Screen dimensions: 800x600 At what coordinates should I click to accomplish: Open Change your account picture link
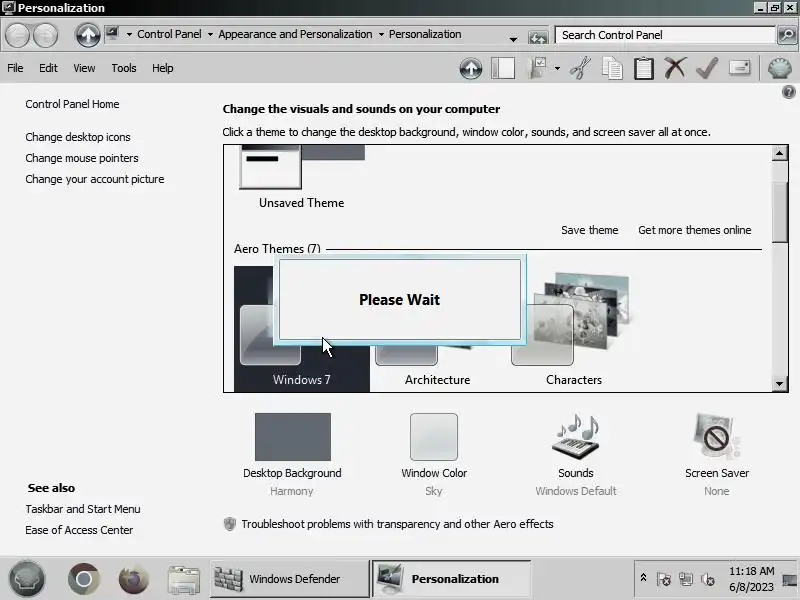pos(95,179)
